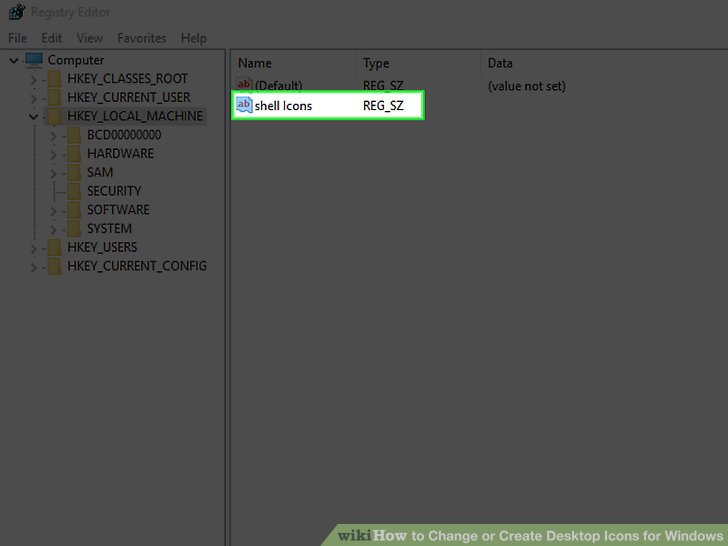Expand the SOFTWARE chevron
The width and height of the screenshot is (728, 546).
[x=53, y=211]
